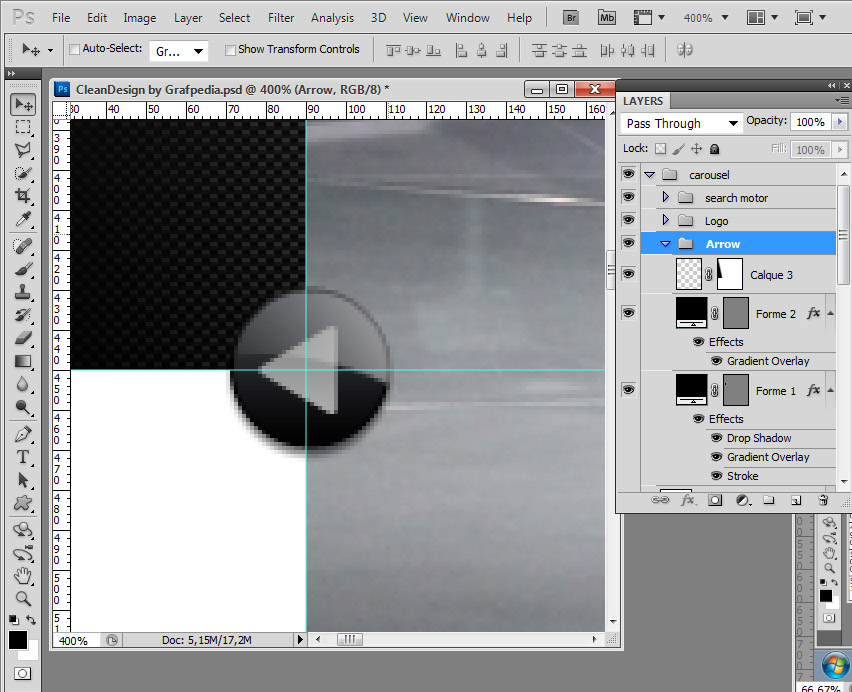
Task: Toggle Quick Mask mode
Action: [x=22, y=674]
